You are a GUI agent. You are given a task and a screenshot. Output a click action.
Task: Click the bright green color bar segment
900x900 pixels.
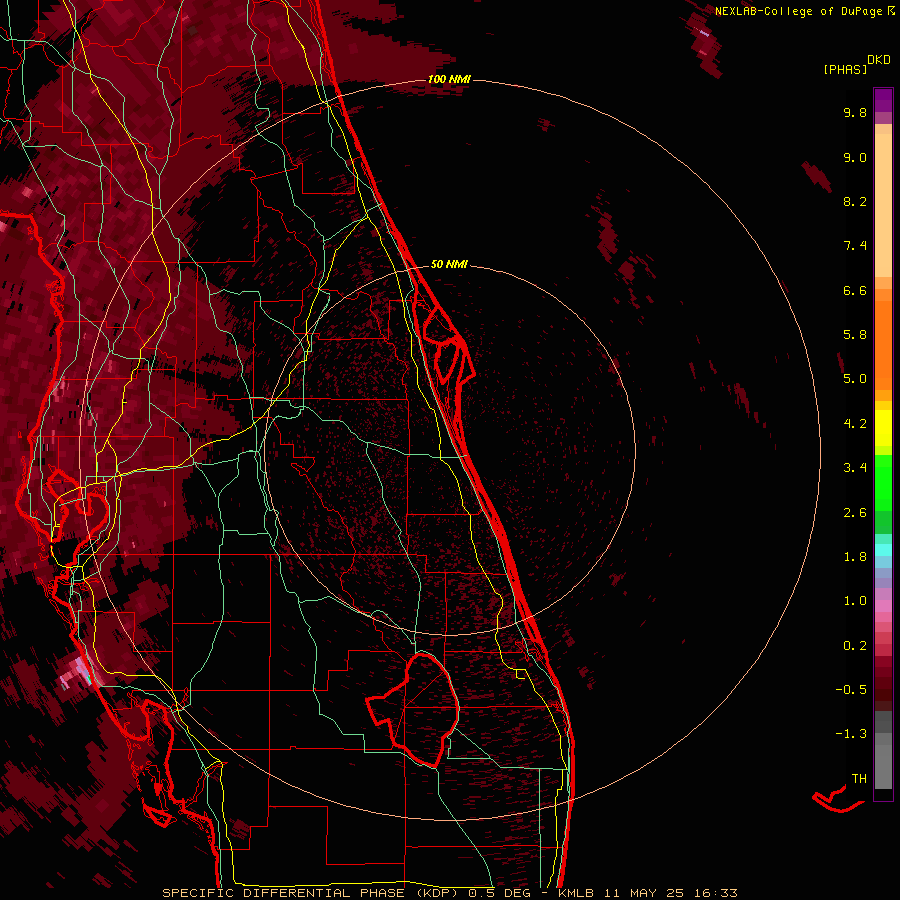(883, 482)
